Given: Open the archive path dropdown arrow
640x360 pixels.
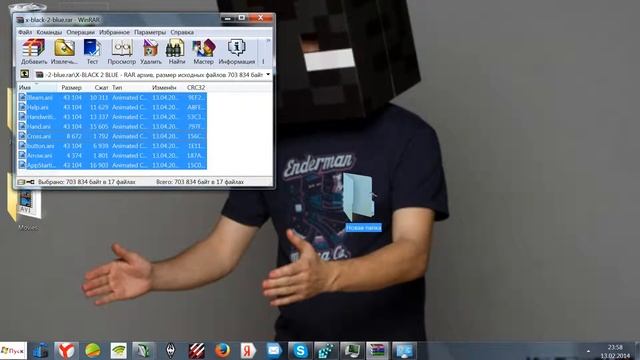Looking at the screenshot, I should [268, 75].
